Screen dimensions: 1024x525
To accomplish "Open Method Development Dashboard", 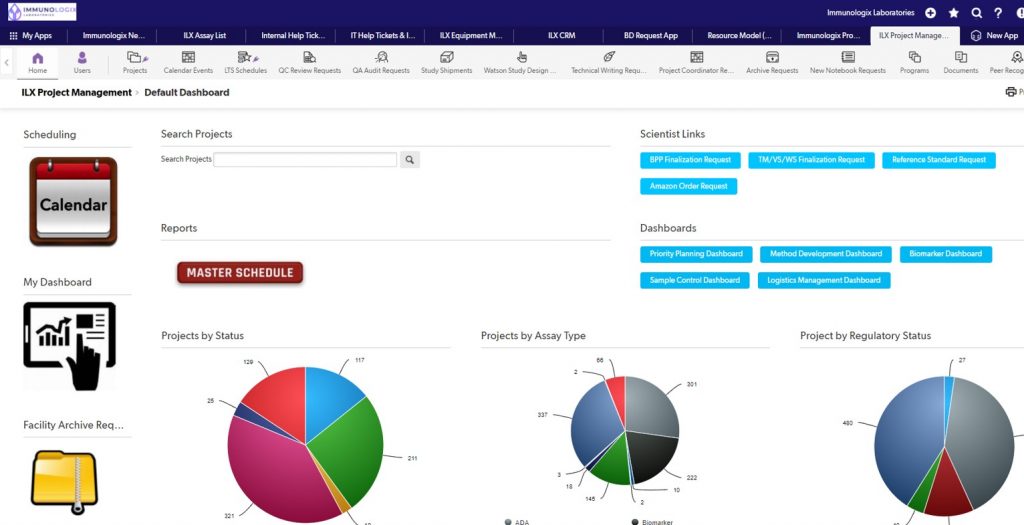I will coord(825,254).
